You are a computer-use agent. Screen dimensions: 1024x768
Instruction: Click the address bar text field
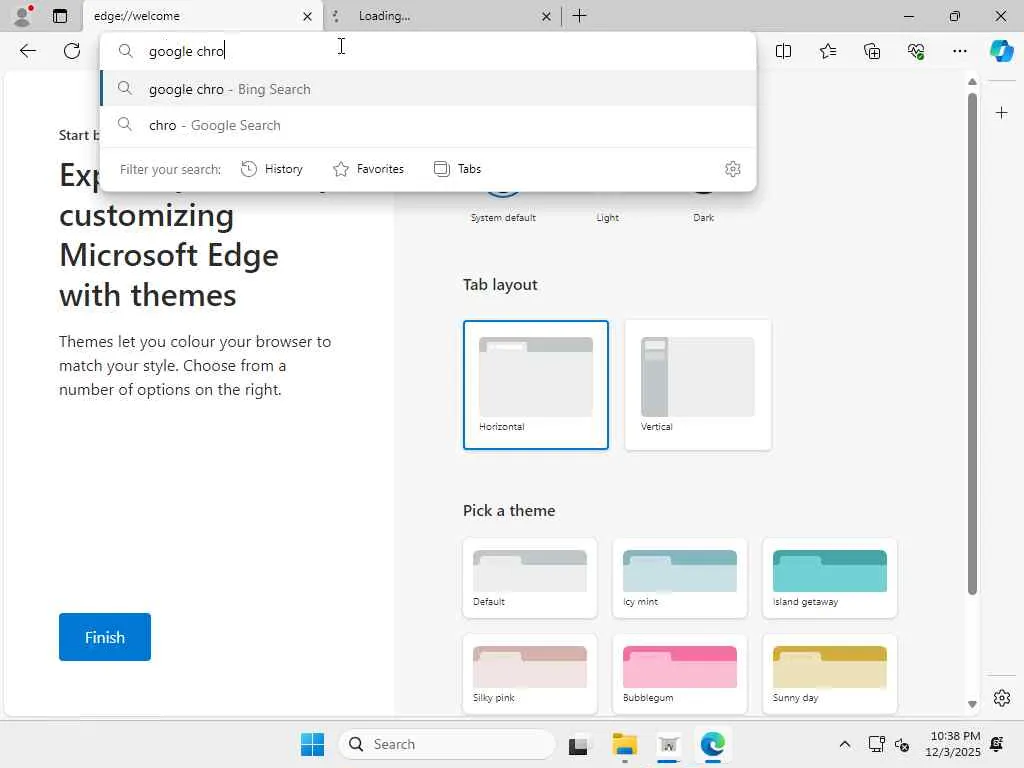tap(428, 51)
